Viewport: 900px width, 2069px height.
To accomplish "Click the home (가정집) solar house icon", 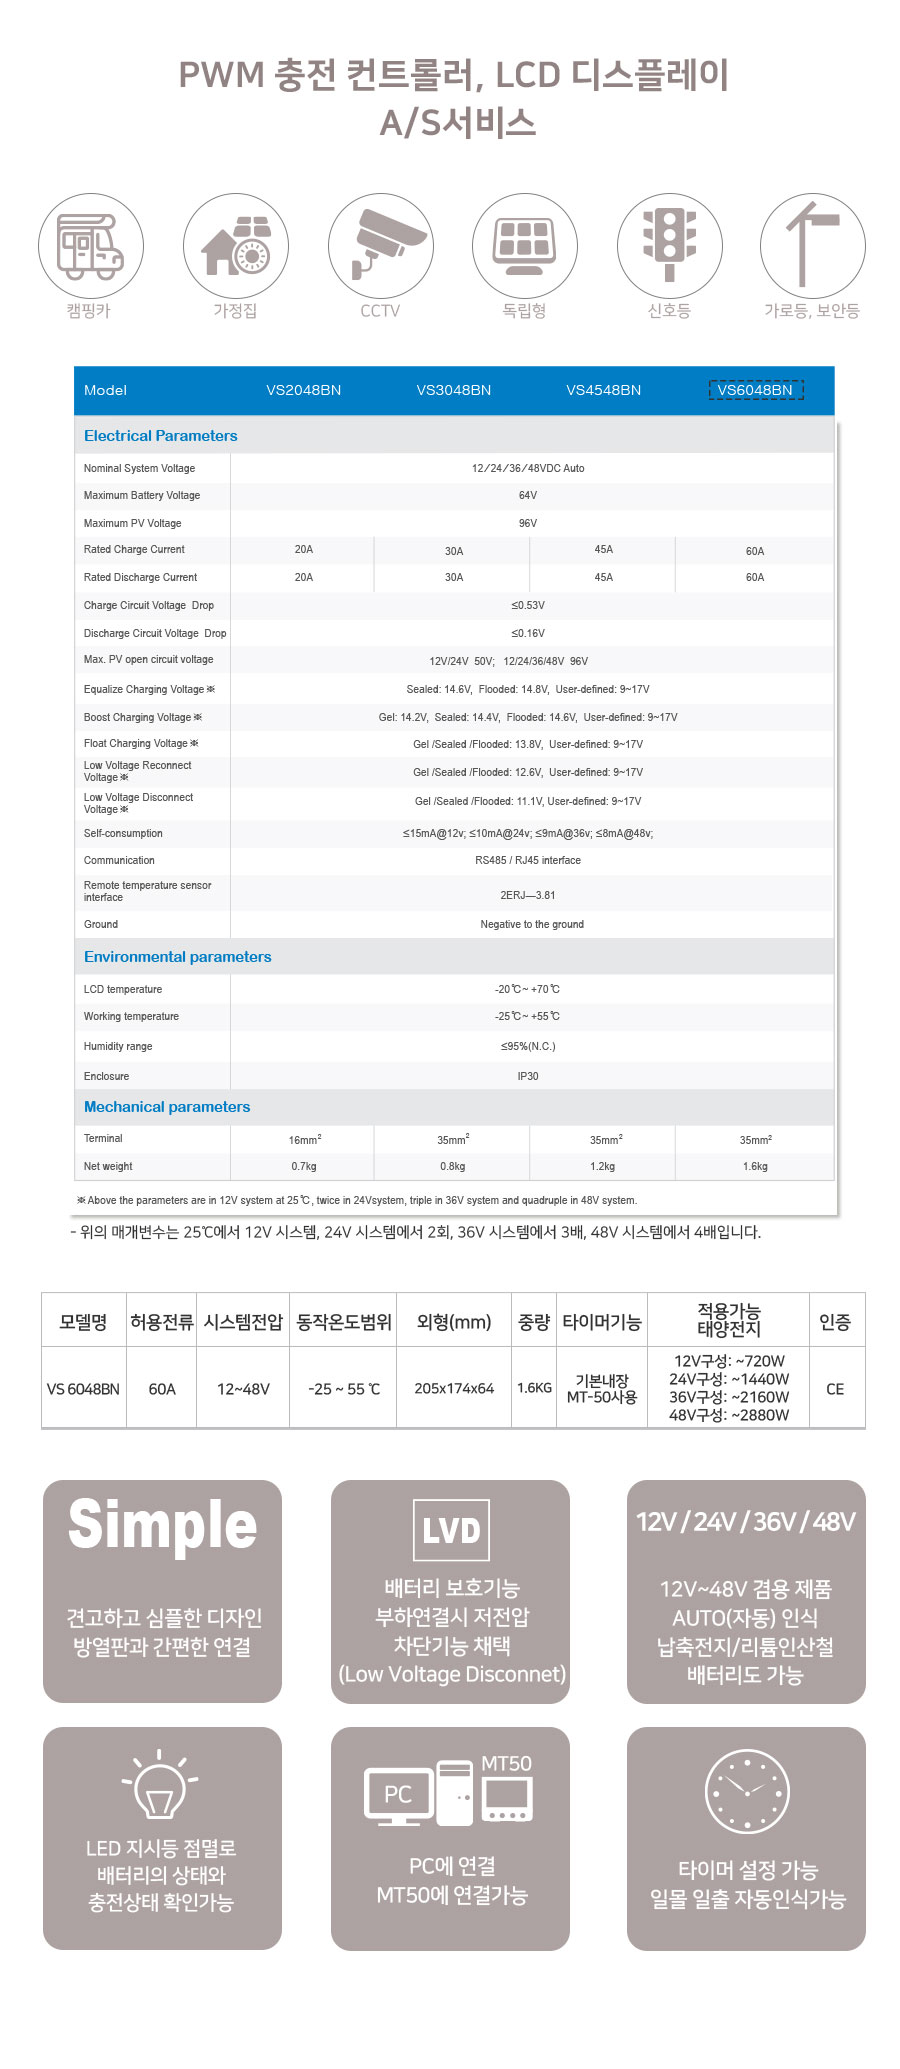I will (x=236, y=246).
